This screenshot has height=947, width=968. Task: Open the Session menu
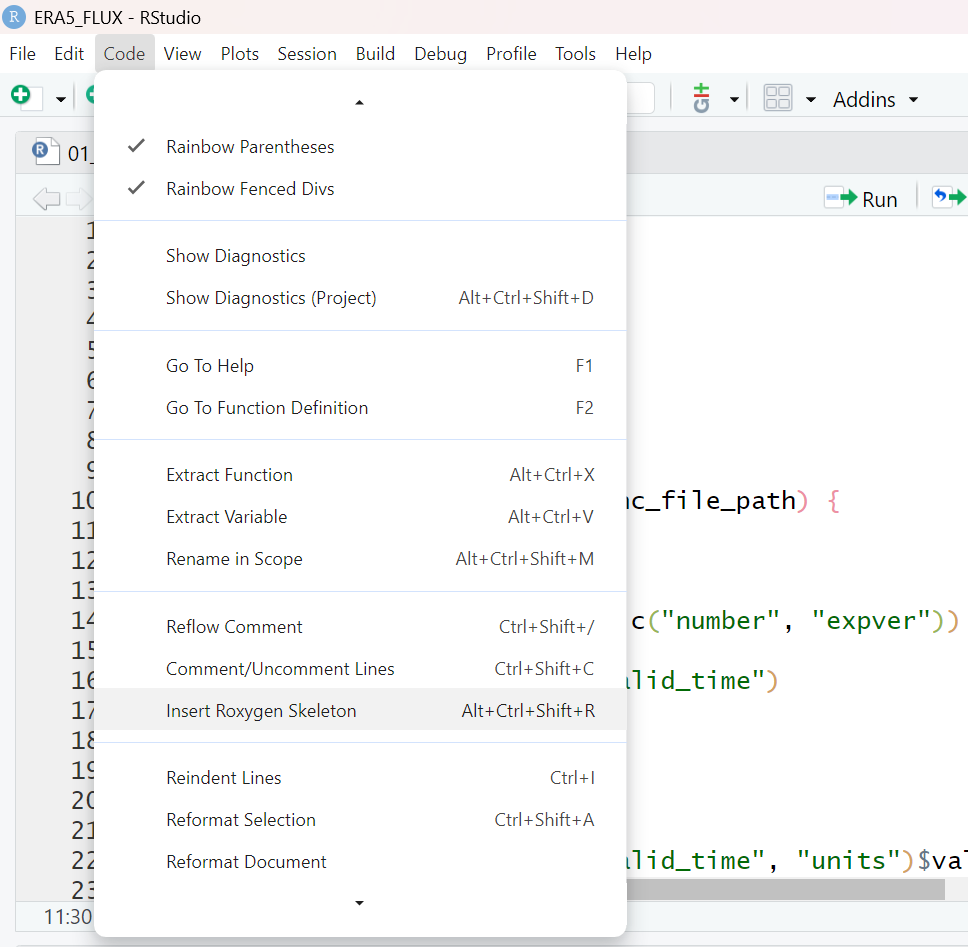point(307,54)
